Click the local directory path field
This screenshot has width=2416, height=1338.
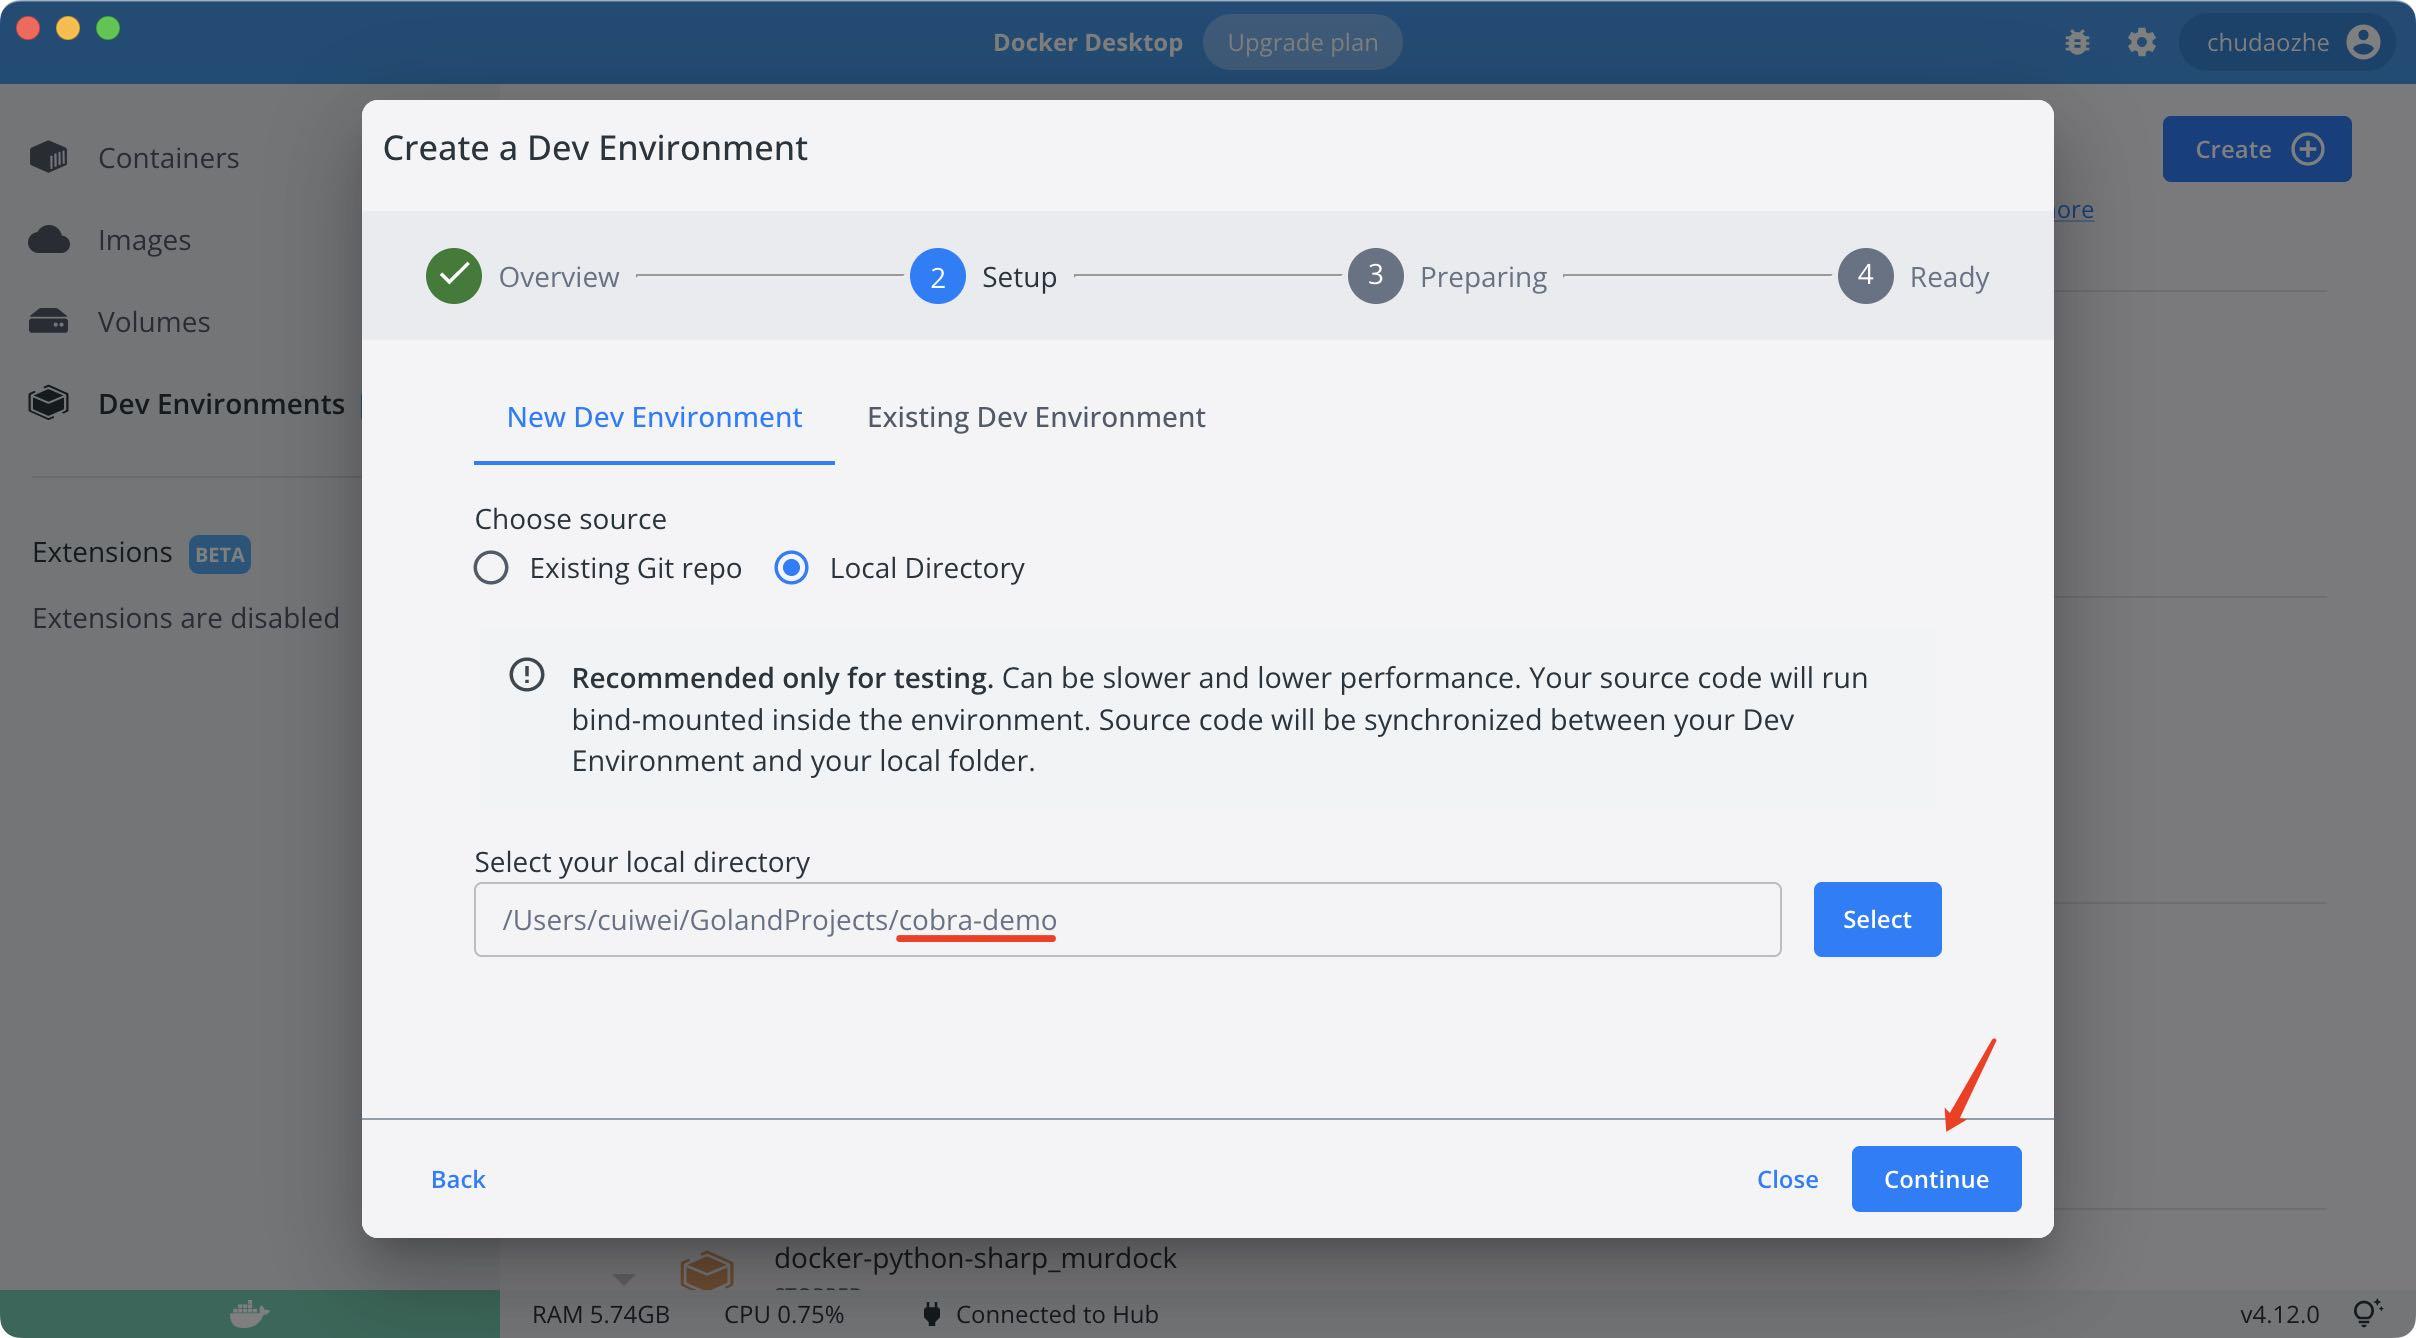tap(1126, 919)
